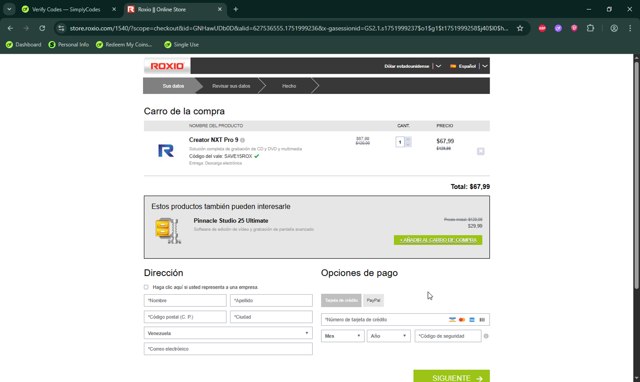Open the Personal Info bookmark
The image size is (640, 382).
tap(69, 44)
